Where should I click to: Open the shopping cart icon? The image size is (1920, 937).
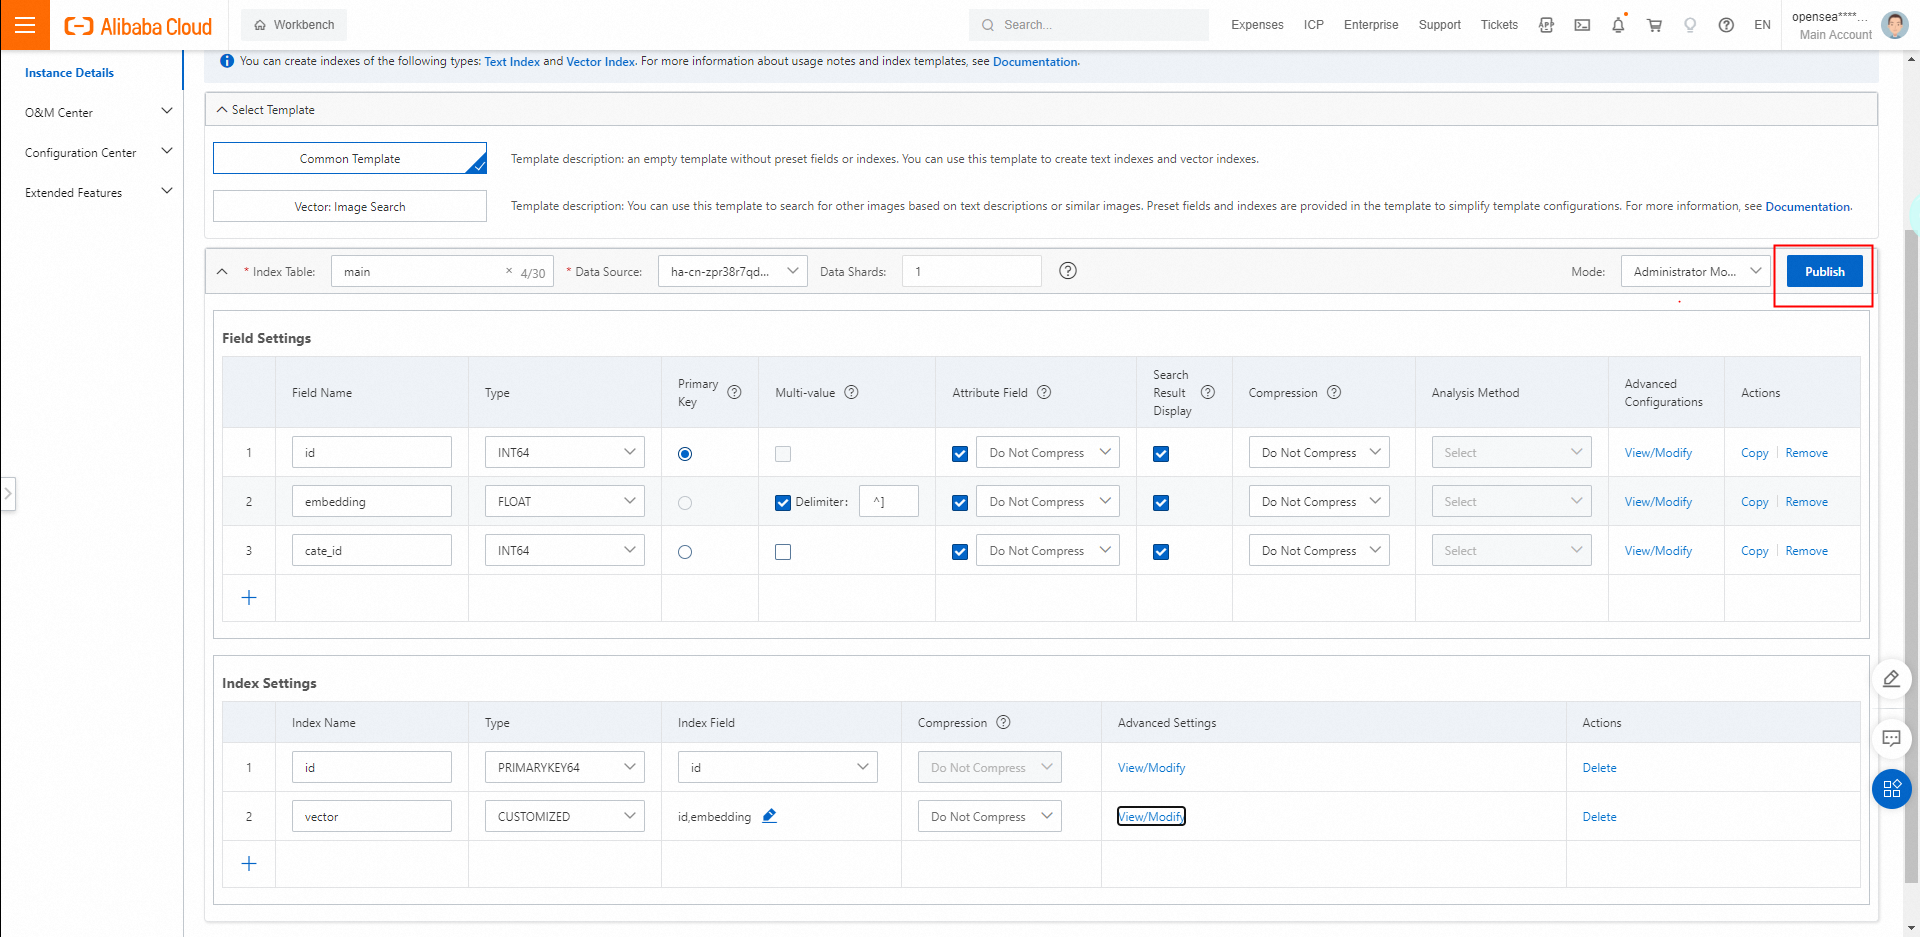pyautogui.click(x=1654, y=25)
